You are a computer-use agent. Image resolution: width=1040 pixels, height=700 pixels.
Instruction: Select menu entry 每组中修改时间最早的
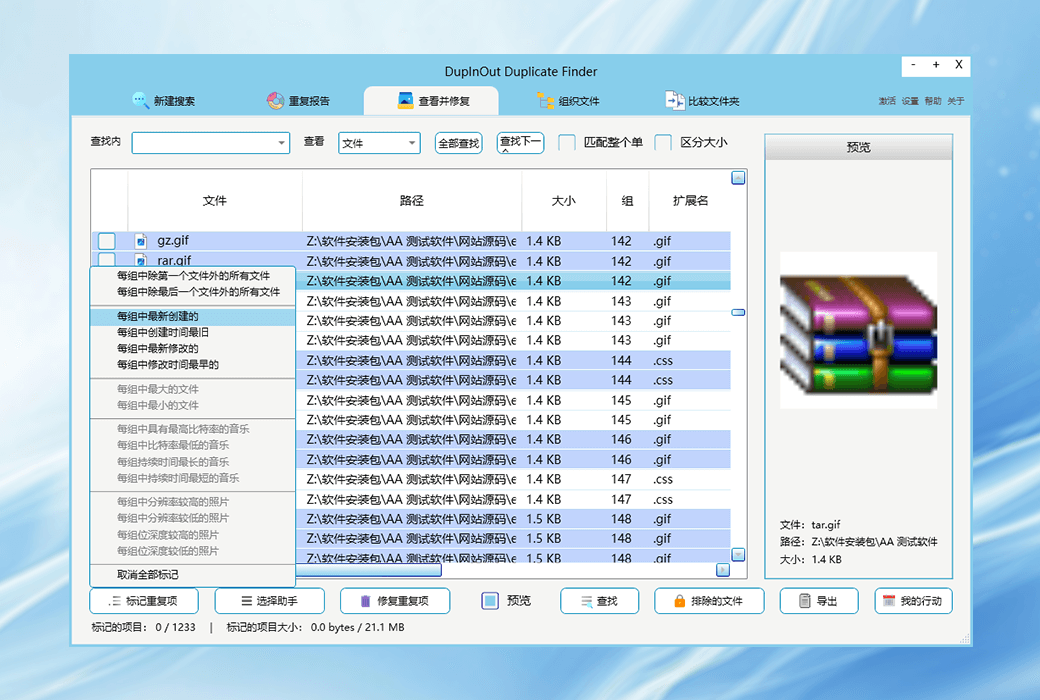[x=193, y=364]
